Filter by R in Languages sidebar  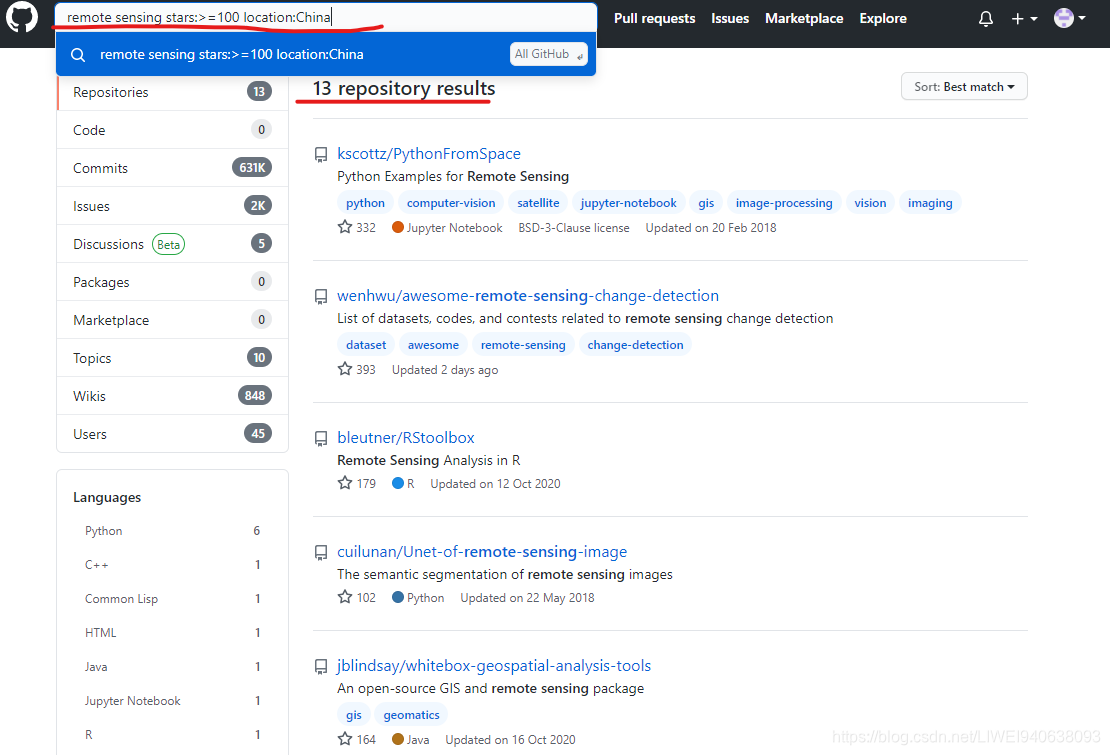pos(172,734)
